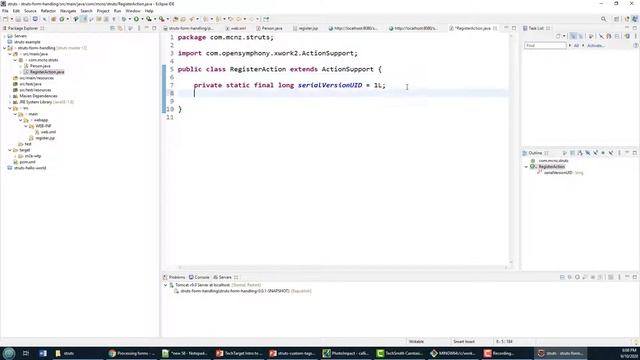Collapse the struts-form-handling project node
This screenshot has height=360, width=640.
(4, 48)
